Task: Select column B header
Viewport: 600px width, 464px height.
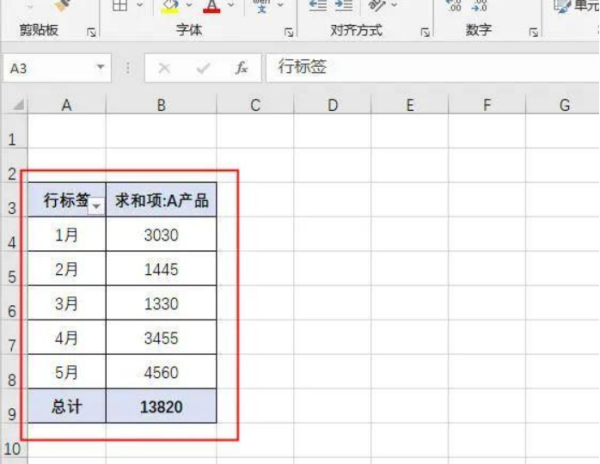Action: tap(161, 105)
